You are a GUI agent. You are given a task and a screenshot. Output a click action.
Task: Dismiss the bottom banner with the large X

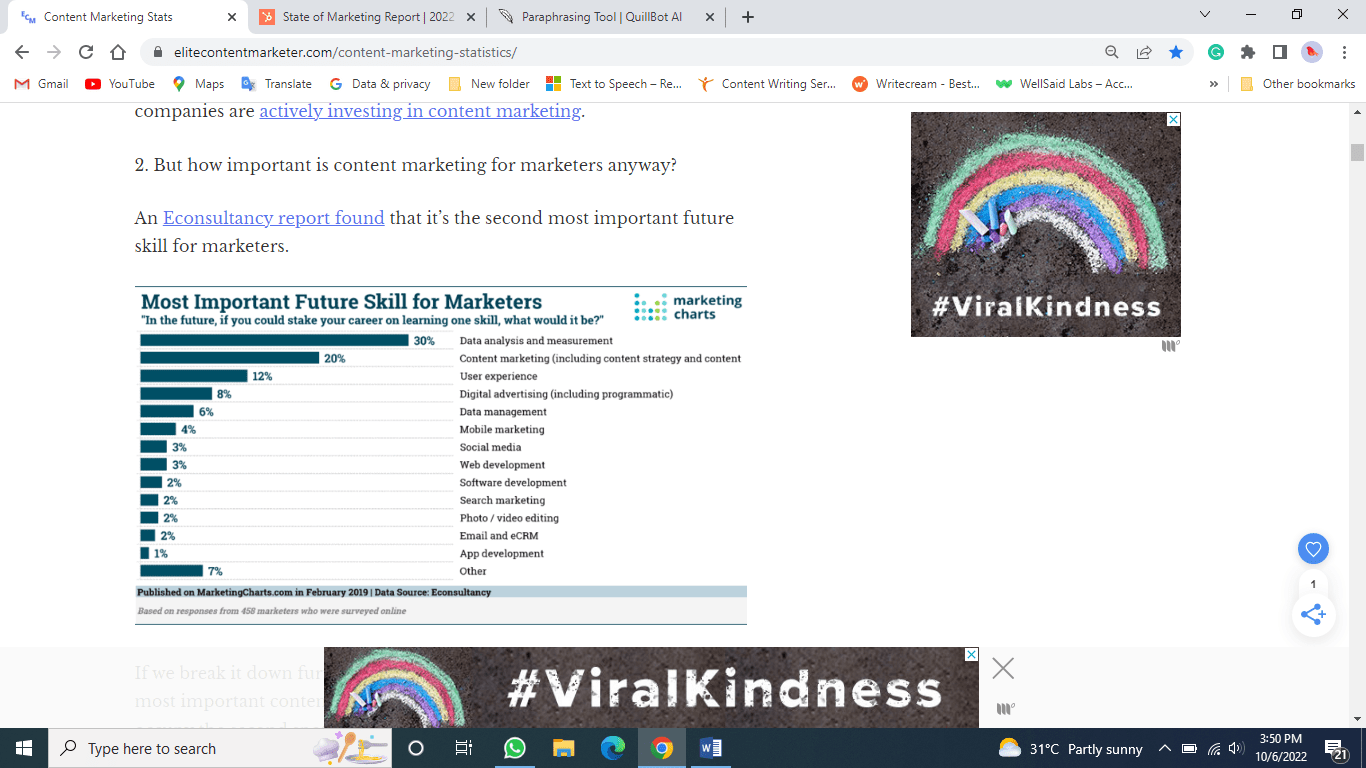click(1003, 668)
